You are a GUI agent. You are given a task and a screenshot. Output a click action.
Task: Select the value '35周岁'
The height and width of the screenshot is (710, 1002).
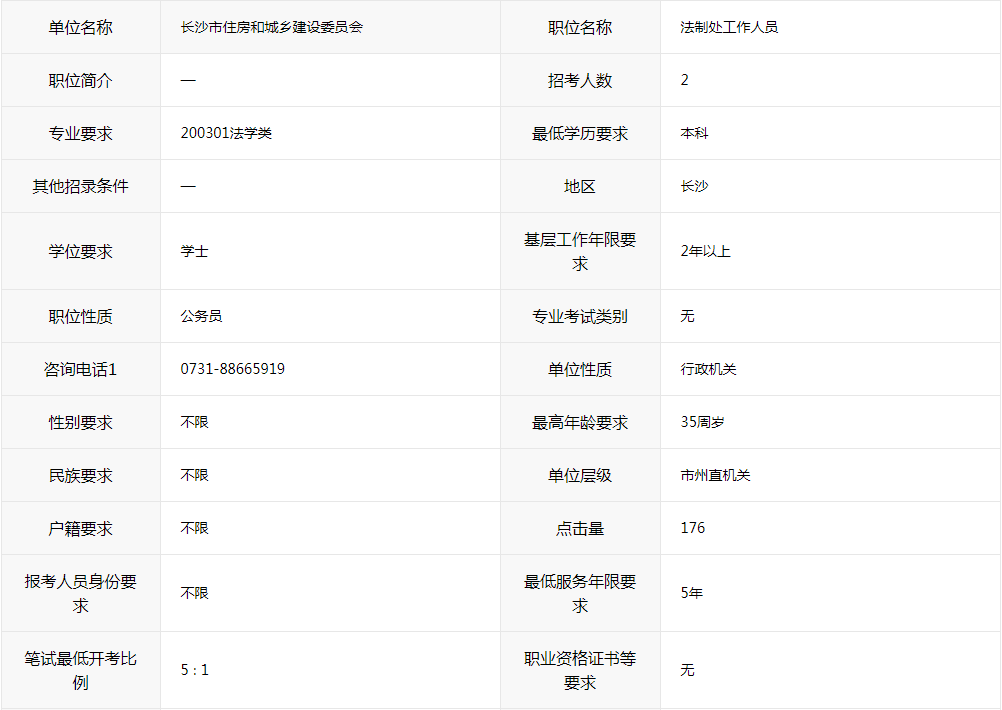[x=702, y=422]
